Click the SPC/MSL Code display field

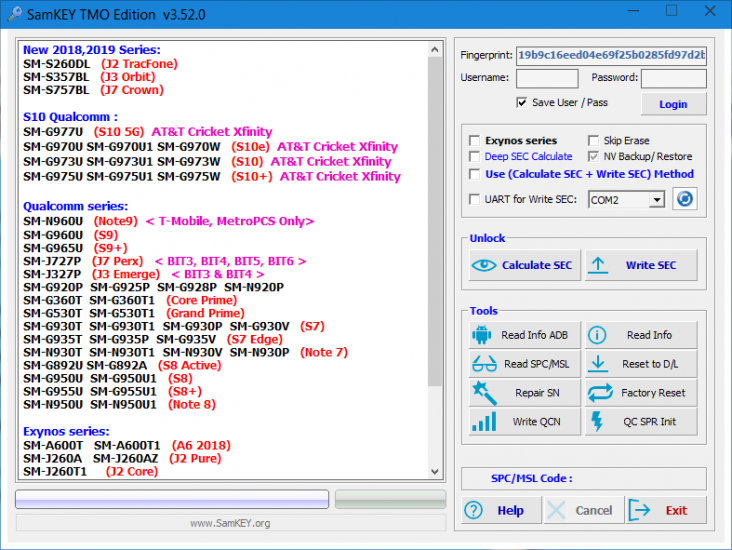[584, 478]
